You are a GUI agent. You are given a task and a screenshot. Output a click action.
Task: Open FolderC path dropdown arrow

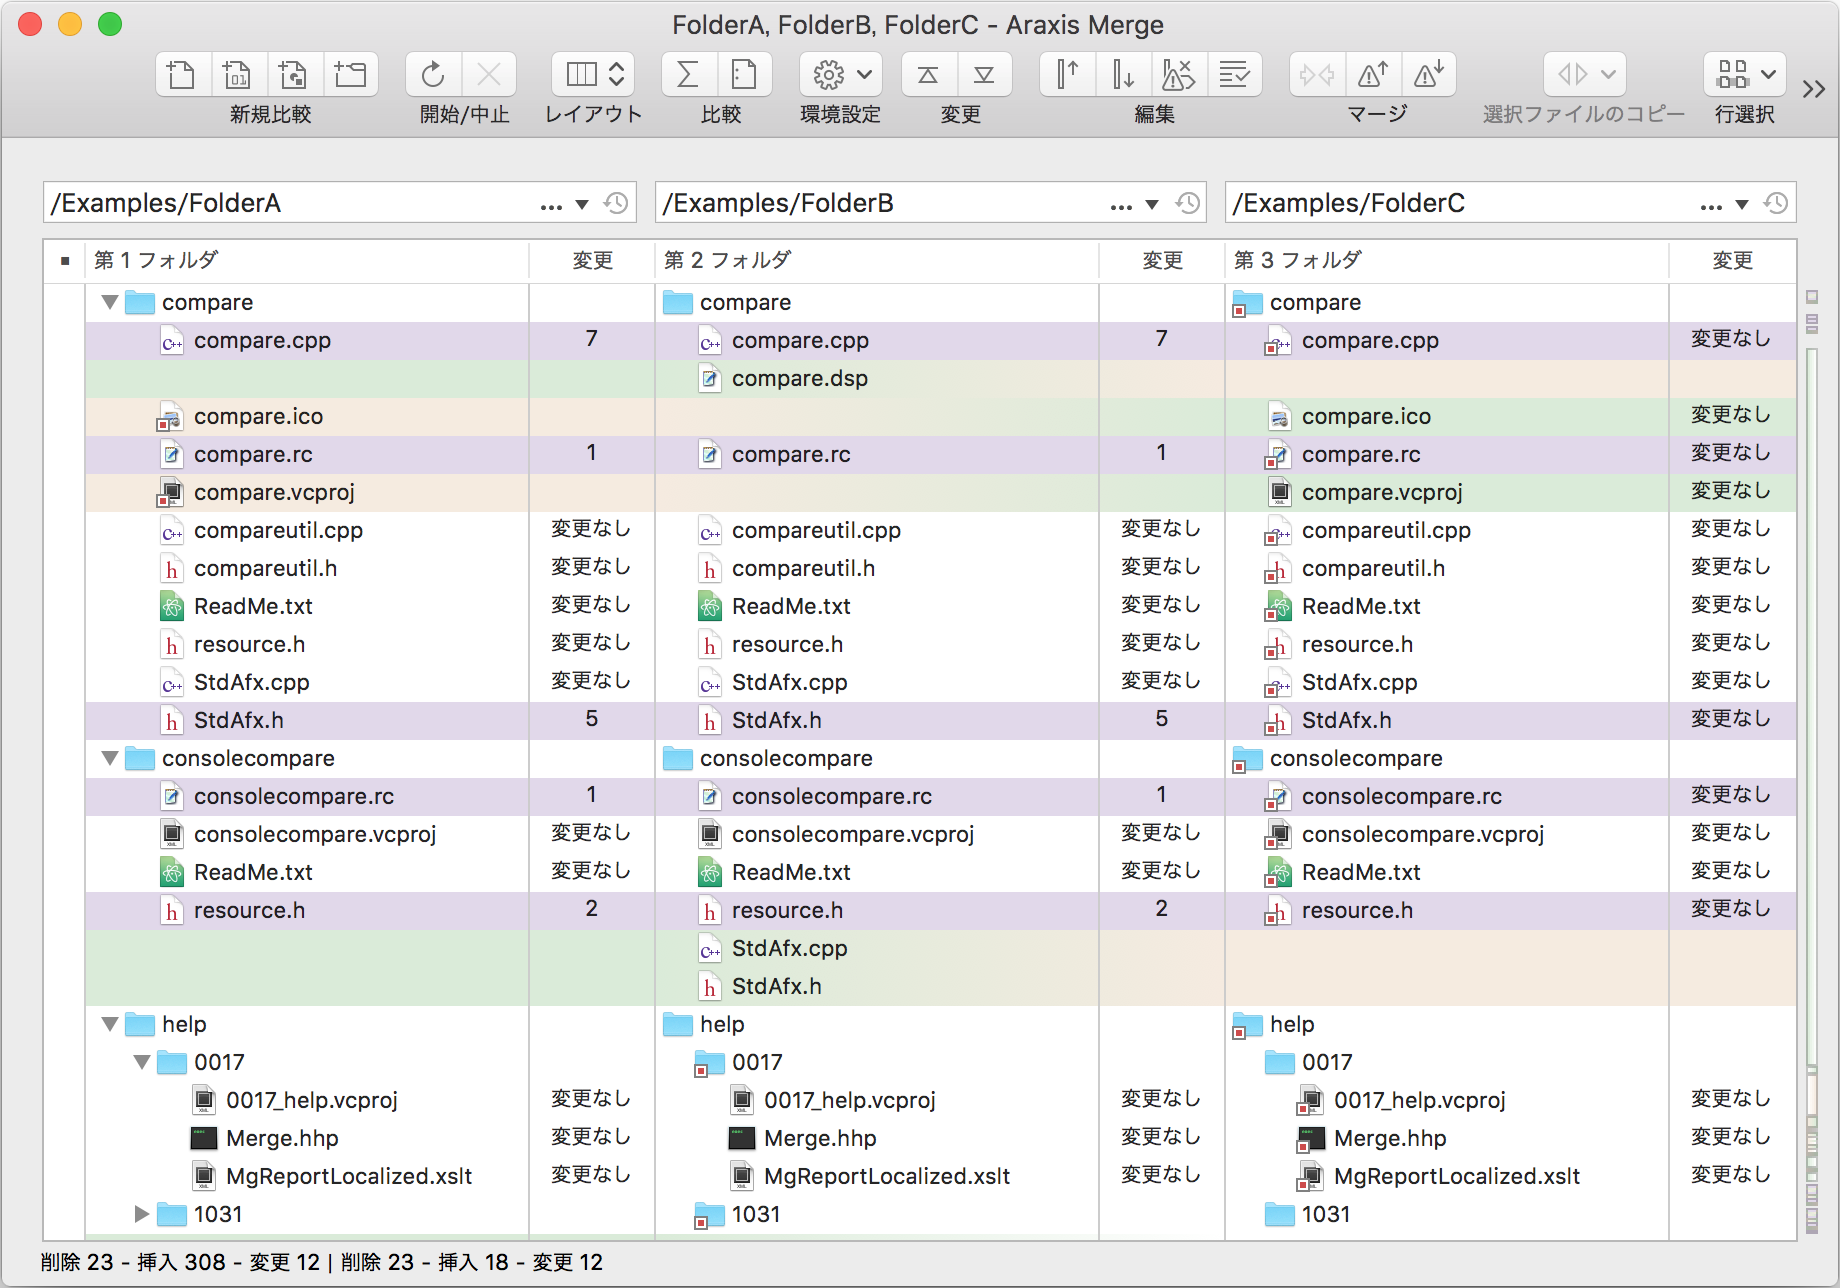pos(1741,205)
